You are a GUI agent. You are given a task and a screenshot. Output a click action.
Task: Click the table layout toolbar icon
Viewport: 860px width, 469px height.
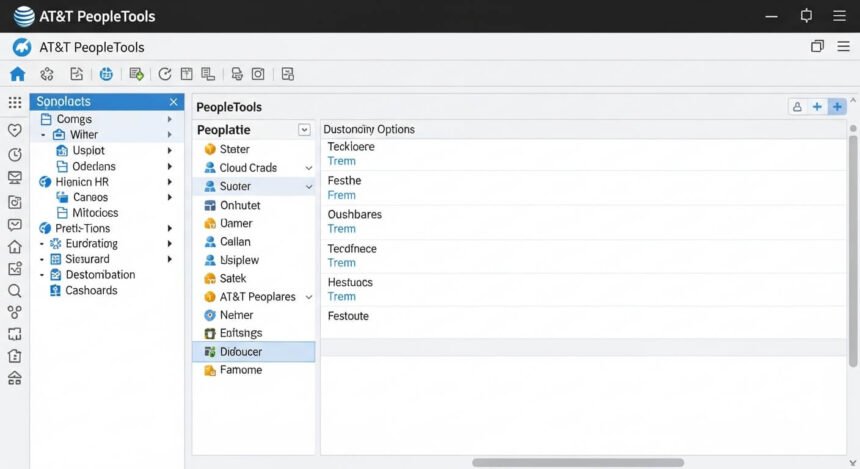coord(186,74)
